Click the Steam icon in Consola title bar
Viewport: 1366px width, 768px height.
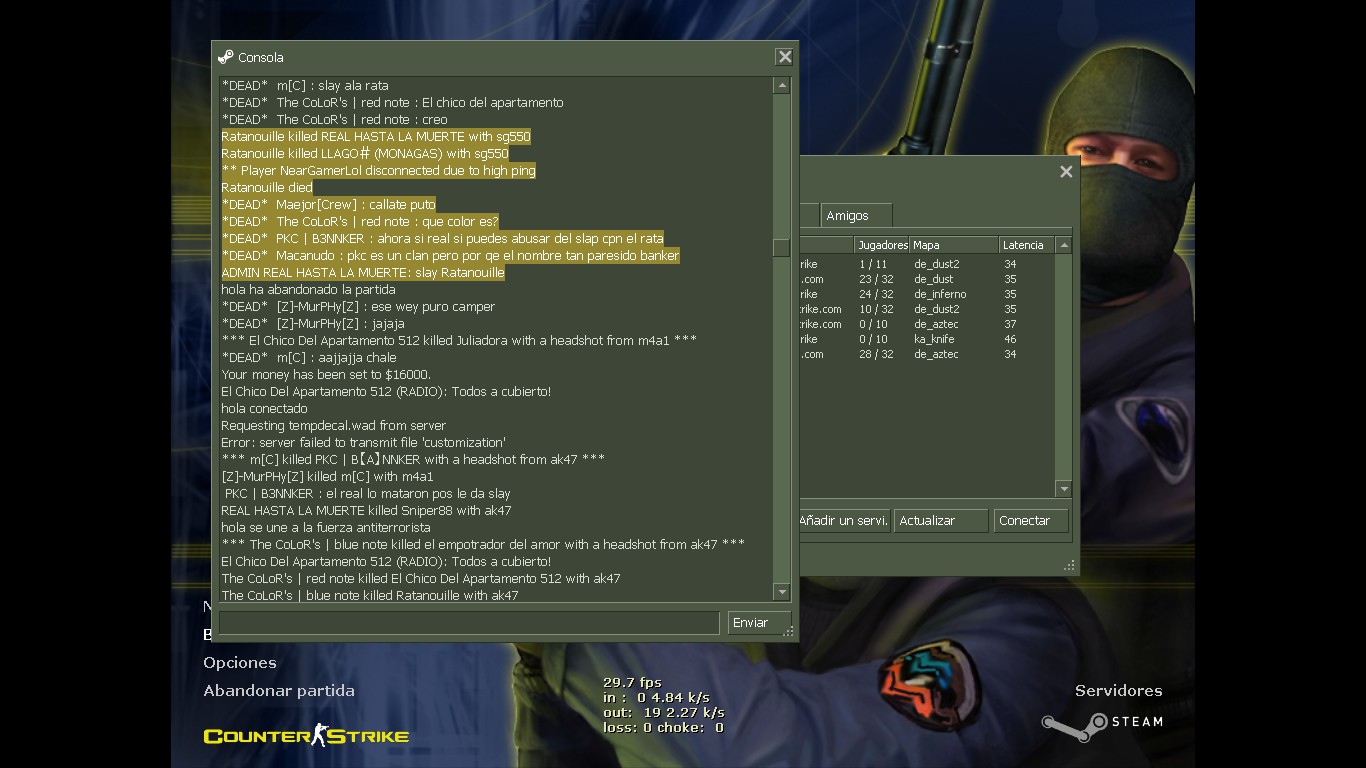tap(225, 57)
